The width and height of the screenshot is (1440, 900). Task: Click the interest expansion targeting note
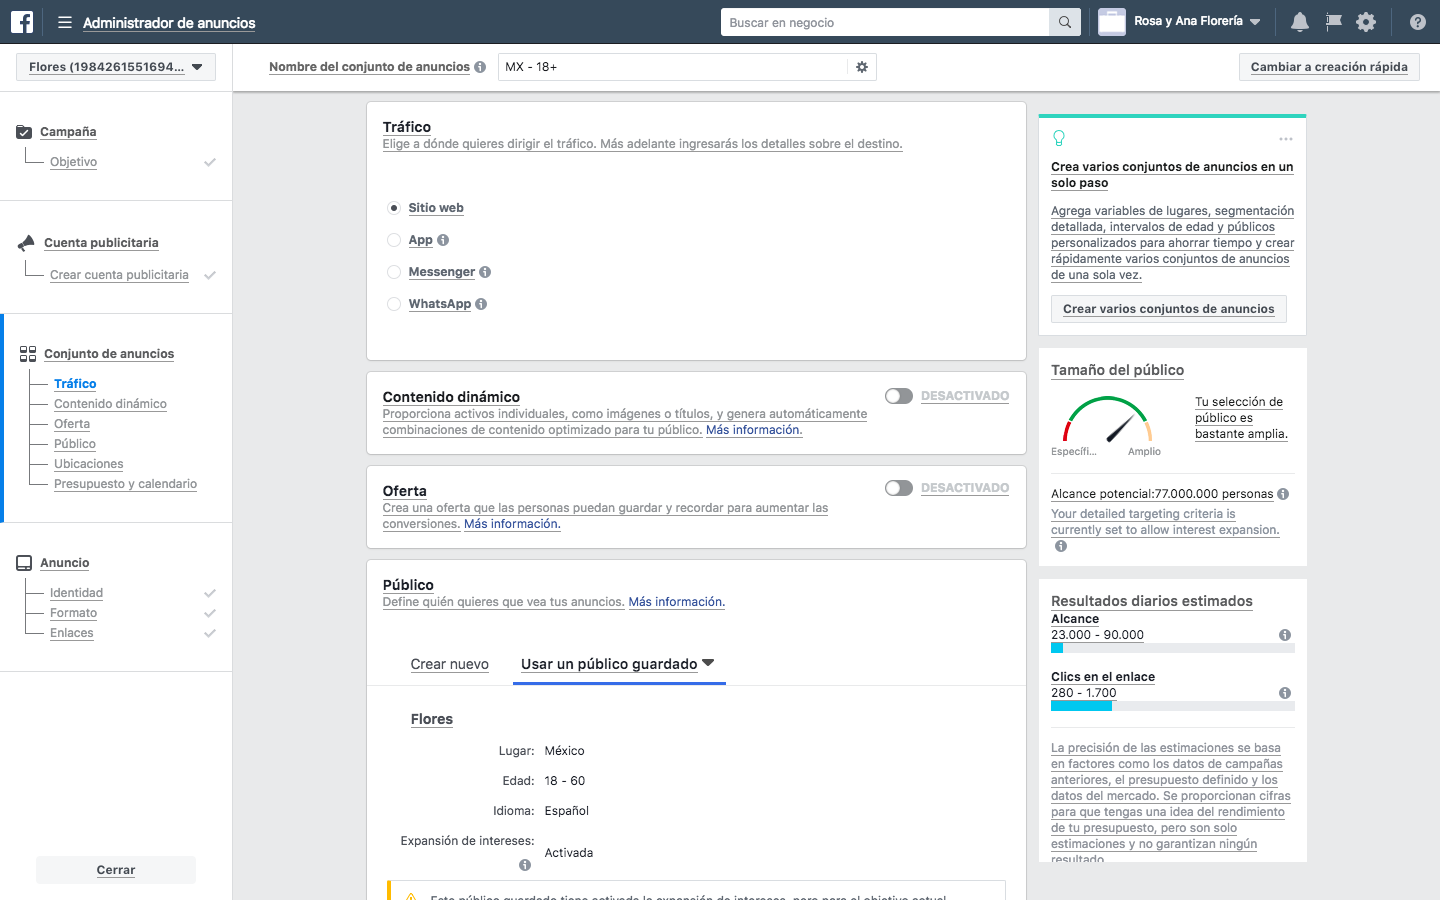tap(1165, 522)
